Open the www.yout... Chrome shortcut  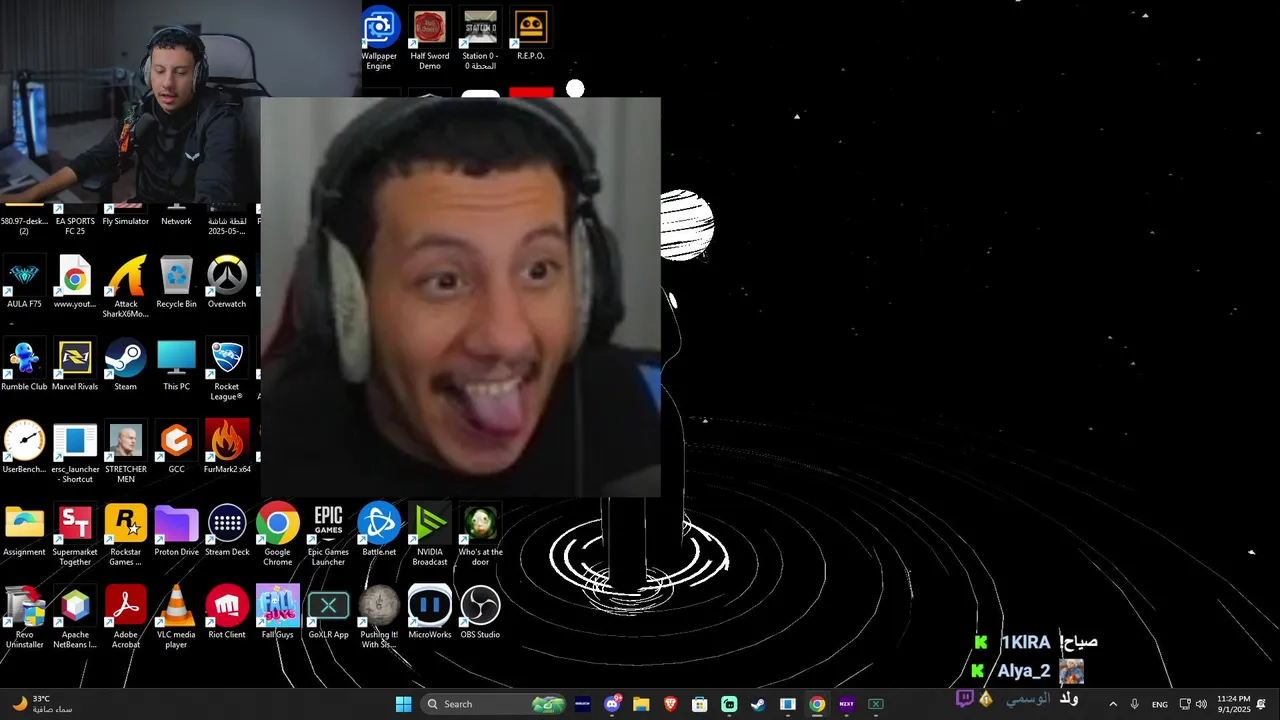75,283
